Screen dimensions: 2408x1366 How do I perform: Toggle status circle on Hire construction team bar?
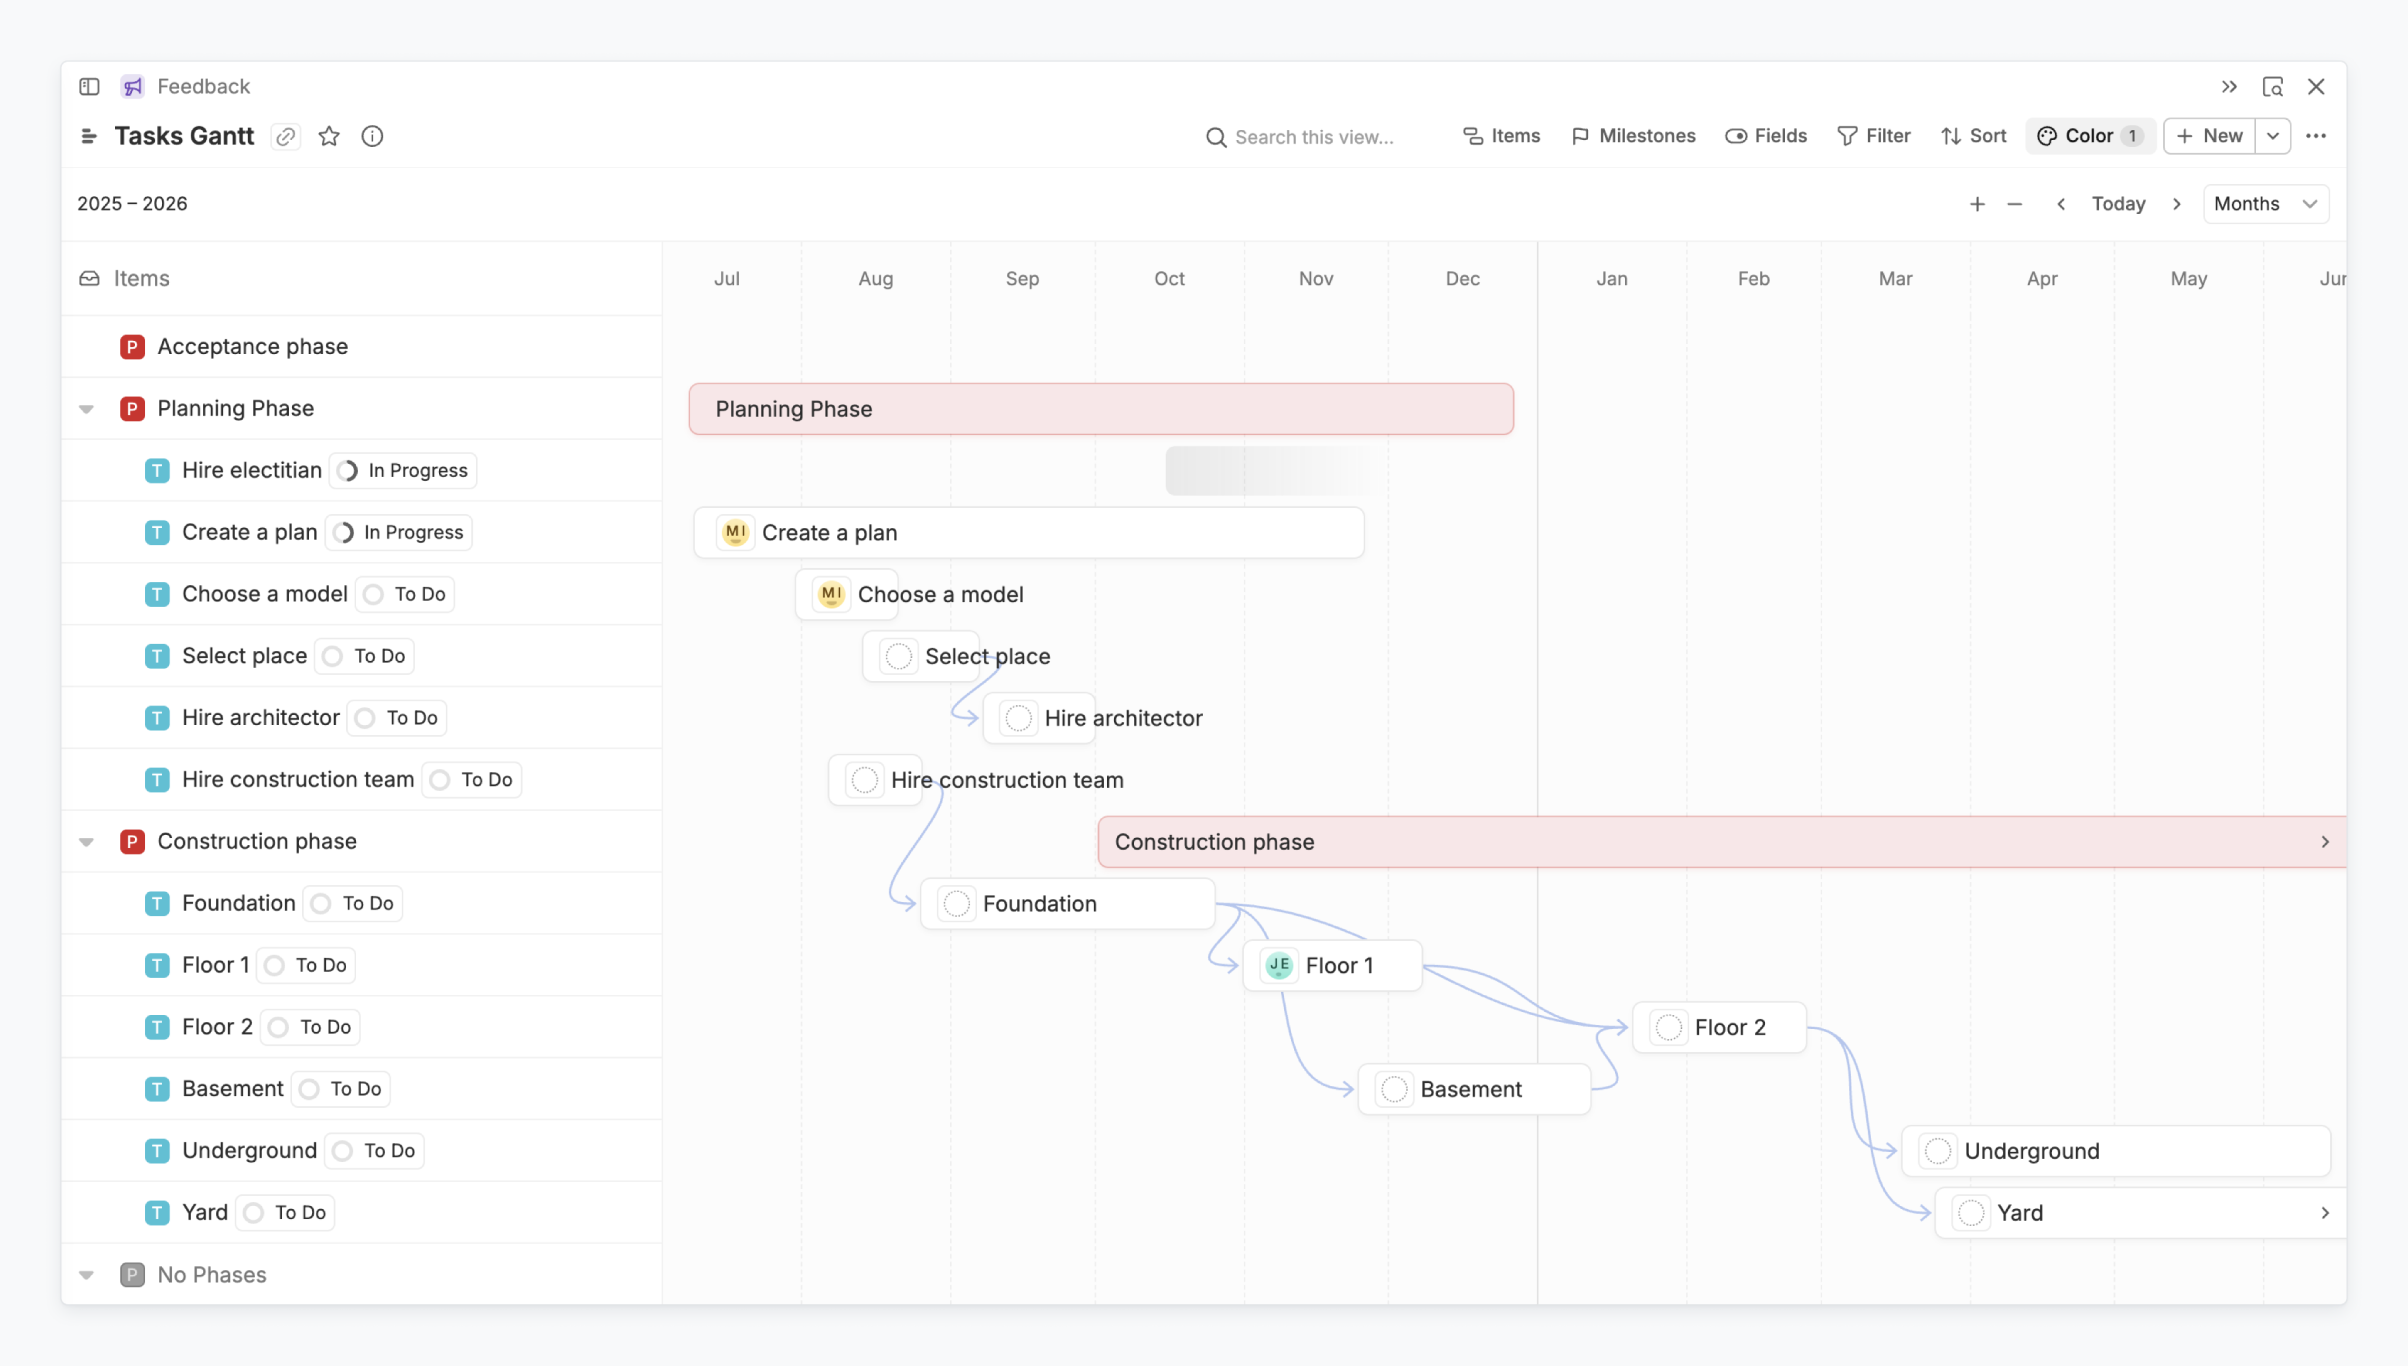(864, 780)
